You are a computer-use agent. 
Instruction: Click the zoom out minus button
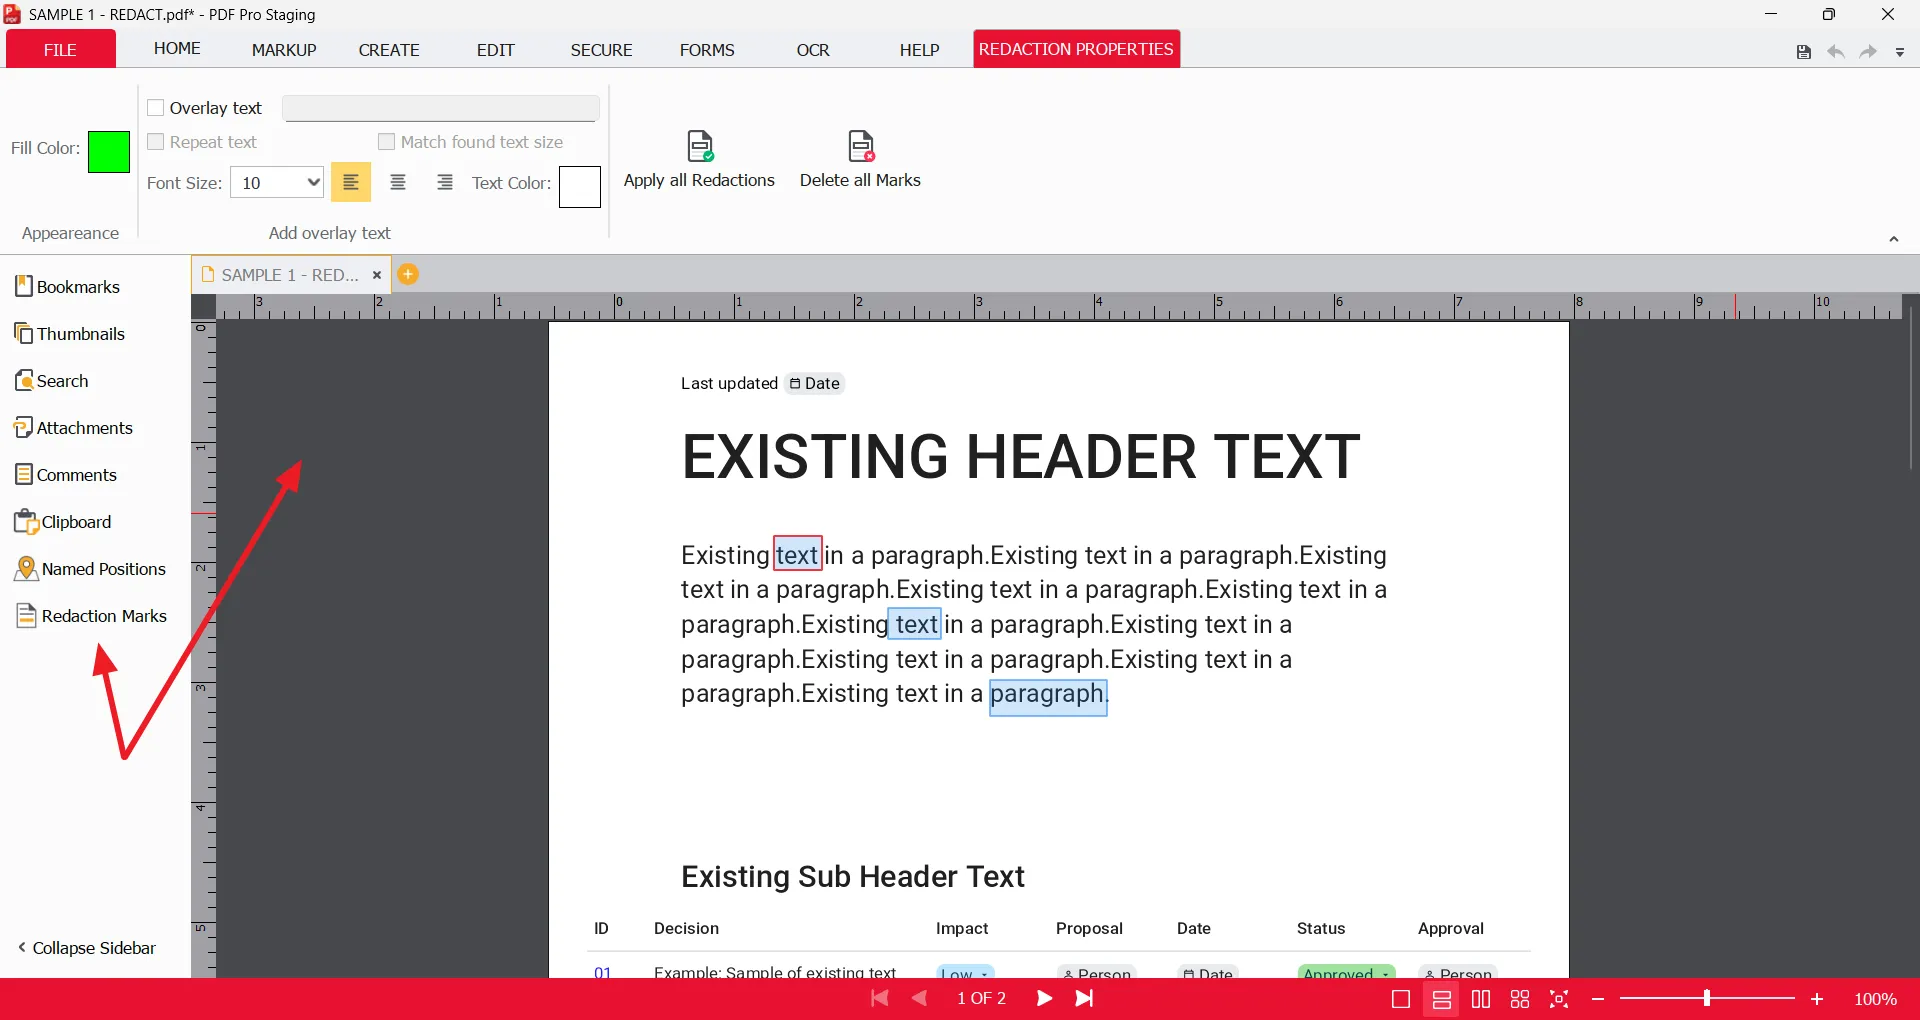(1598, 999)
